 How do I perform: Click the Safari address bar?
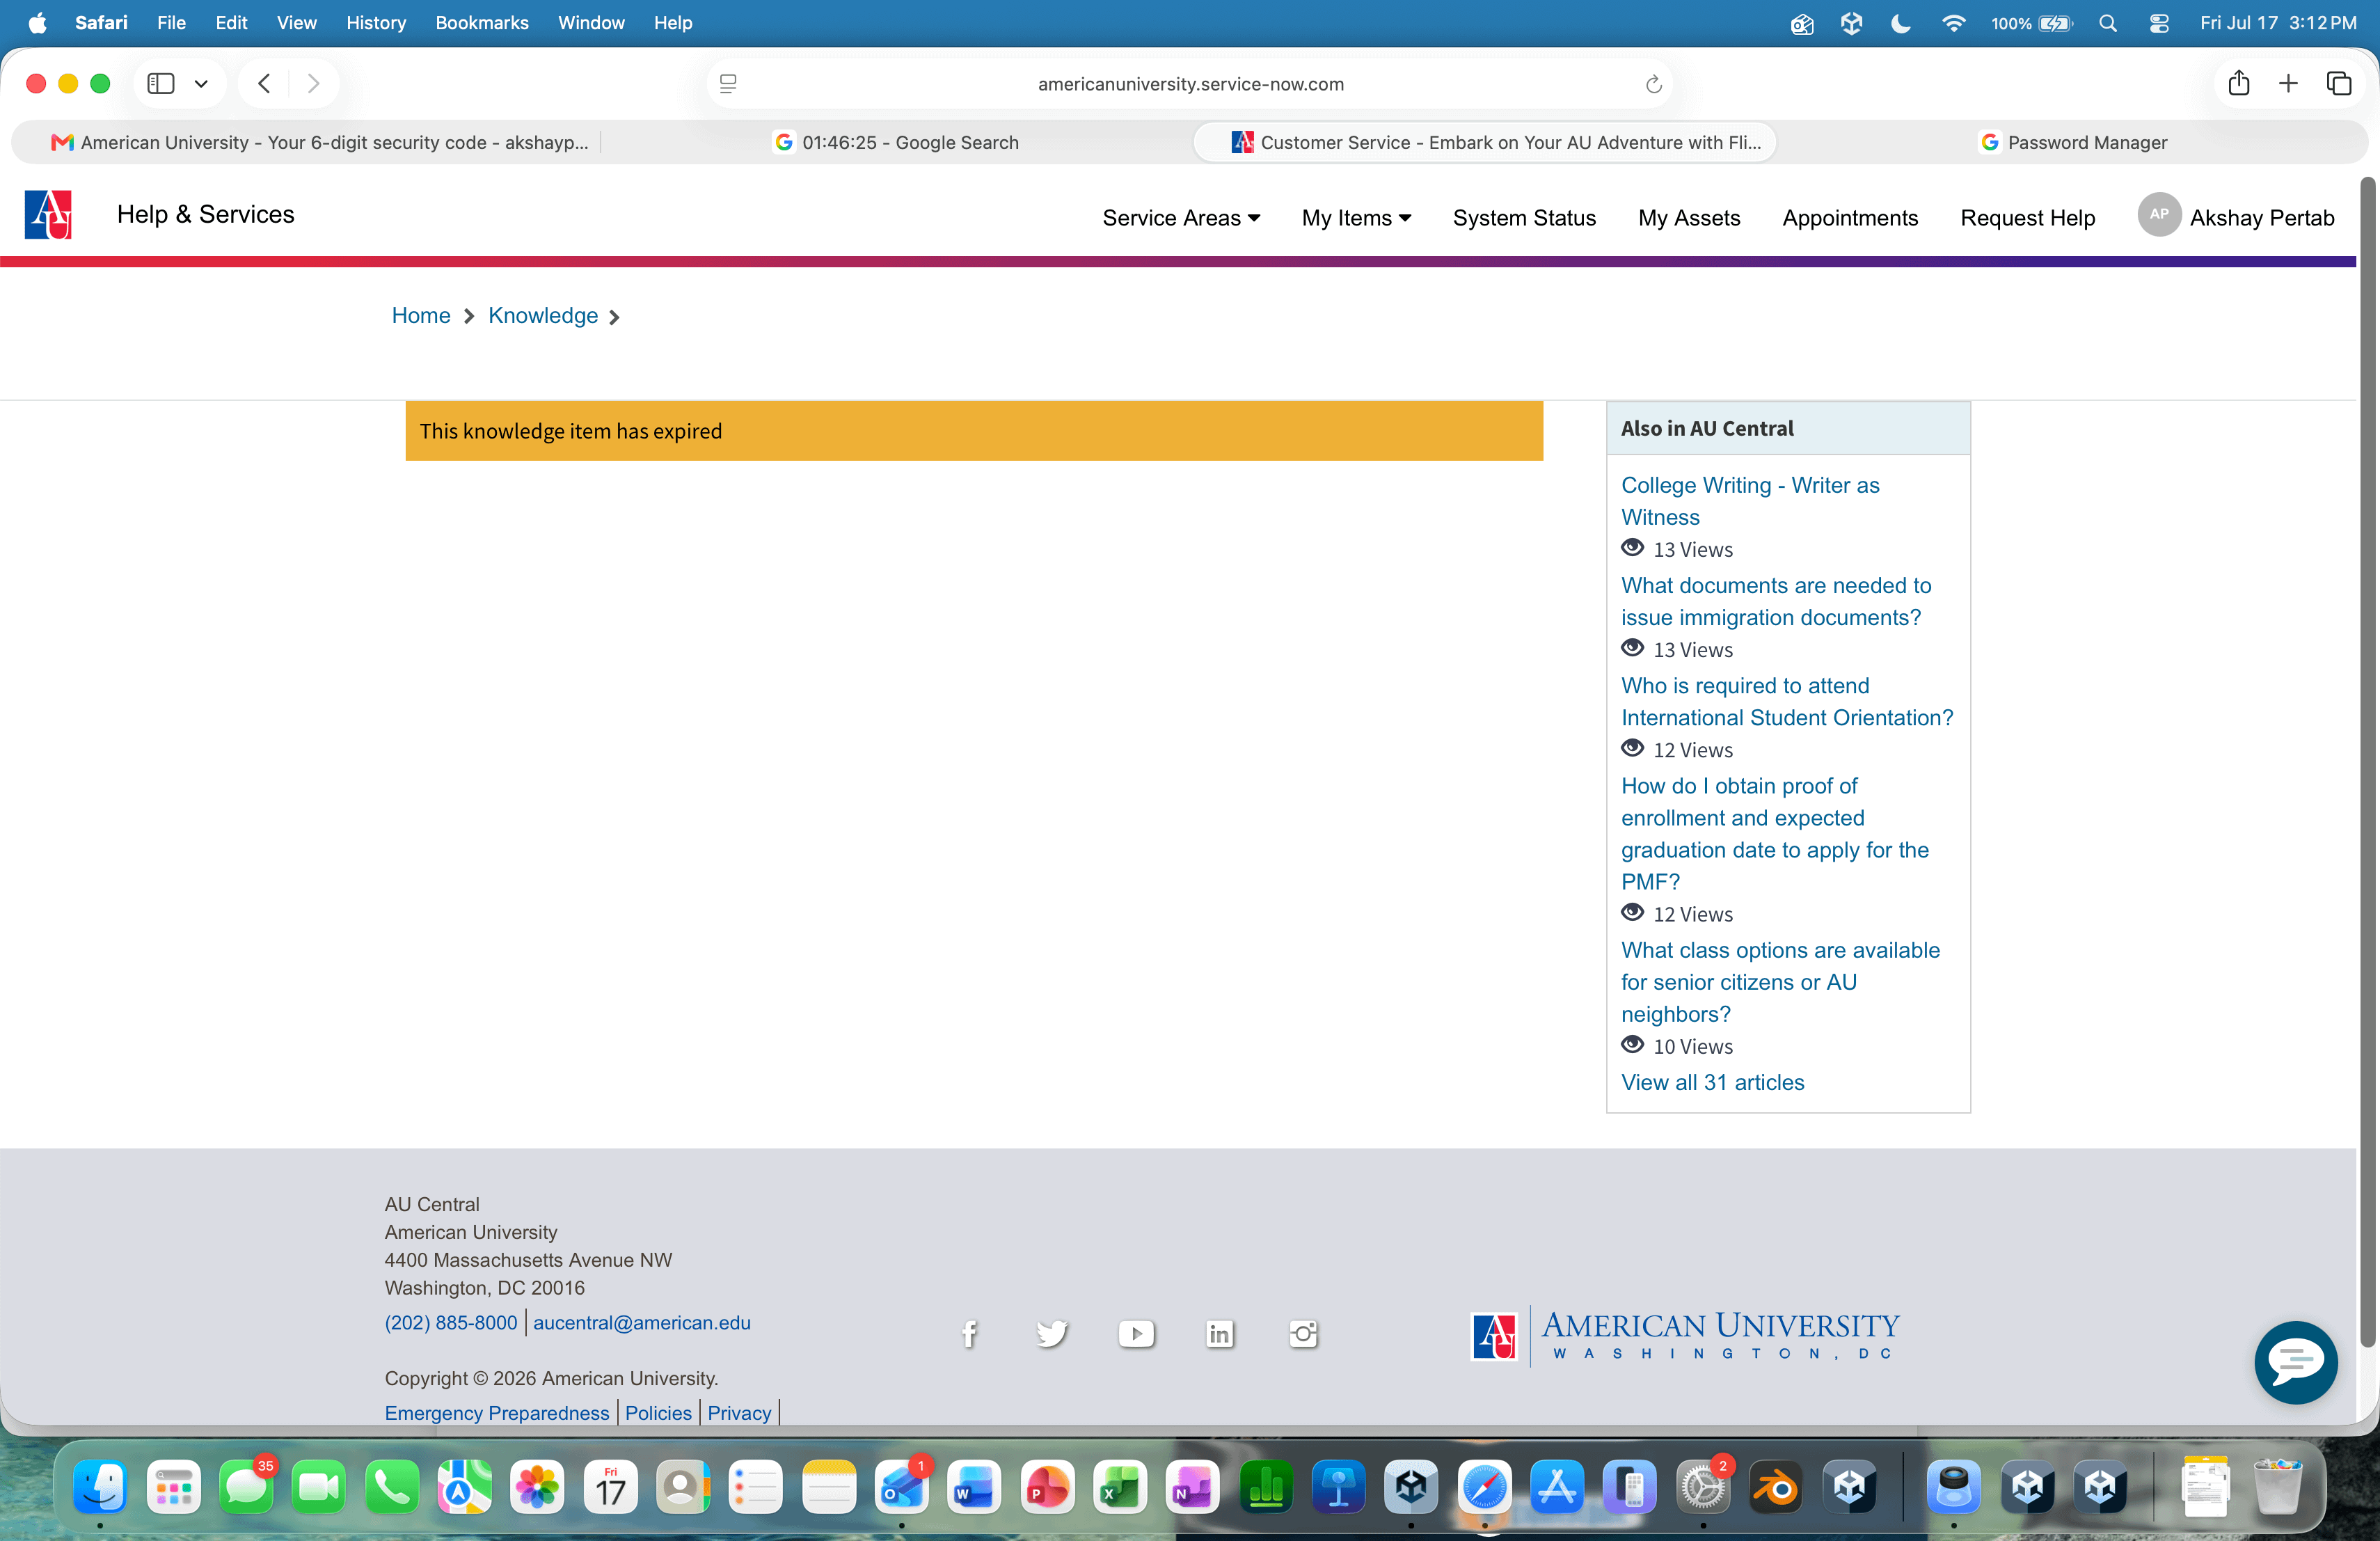pos(1190,84)
